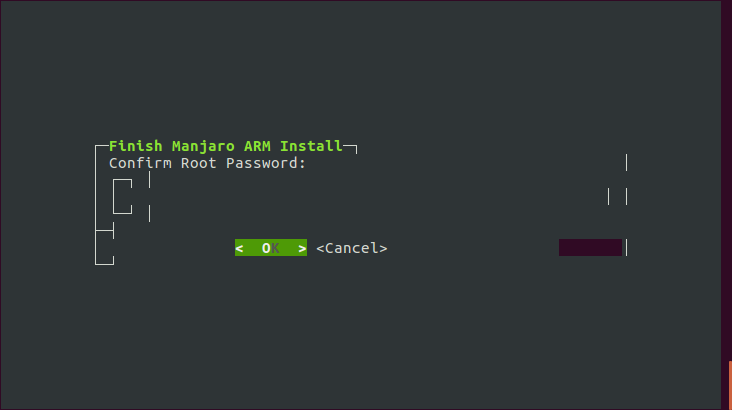Confirm with the green OK button
The width and height of the screenshot is (732, 410).
271,248
